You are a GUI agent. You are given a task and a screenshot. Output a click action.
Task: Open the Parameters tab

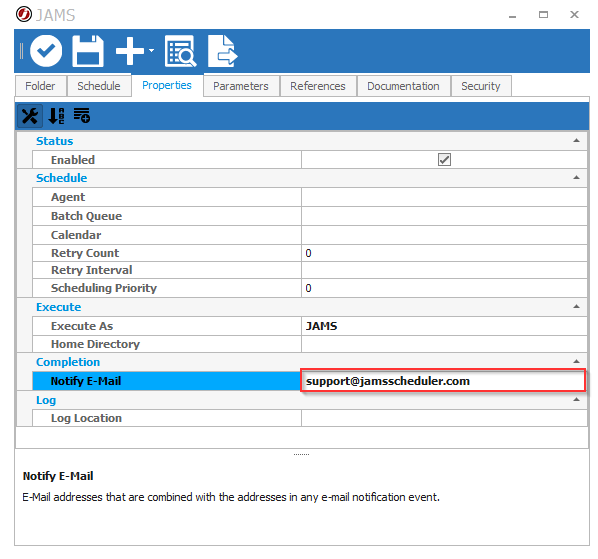click(x=241, y=86)
